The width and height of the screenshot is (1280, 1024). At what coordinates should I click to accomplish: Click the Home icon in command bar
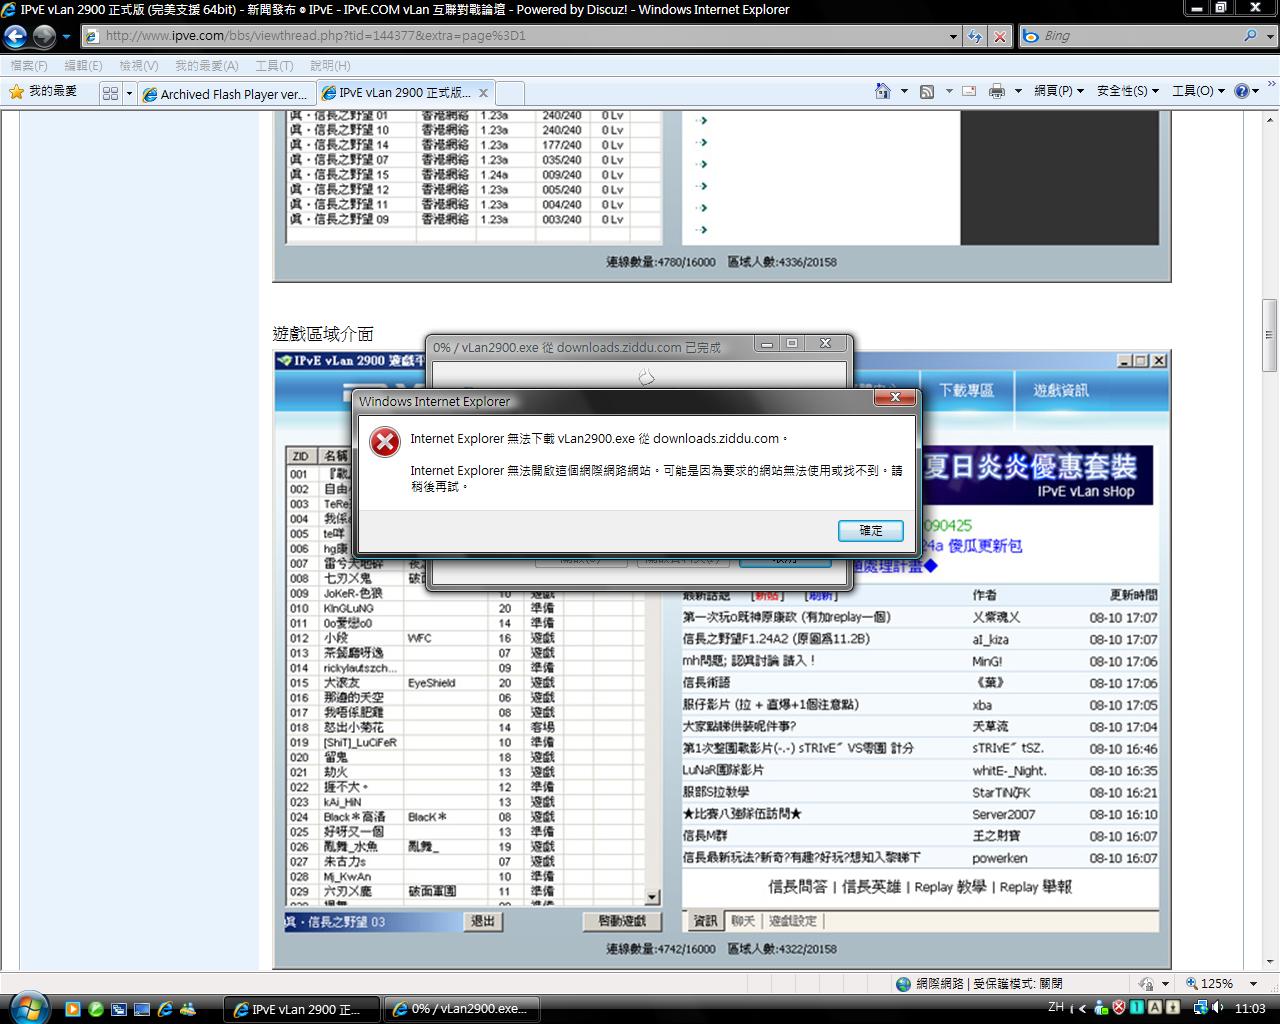tap(882, 91)
